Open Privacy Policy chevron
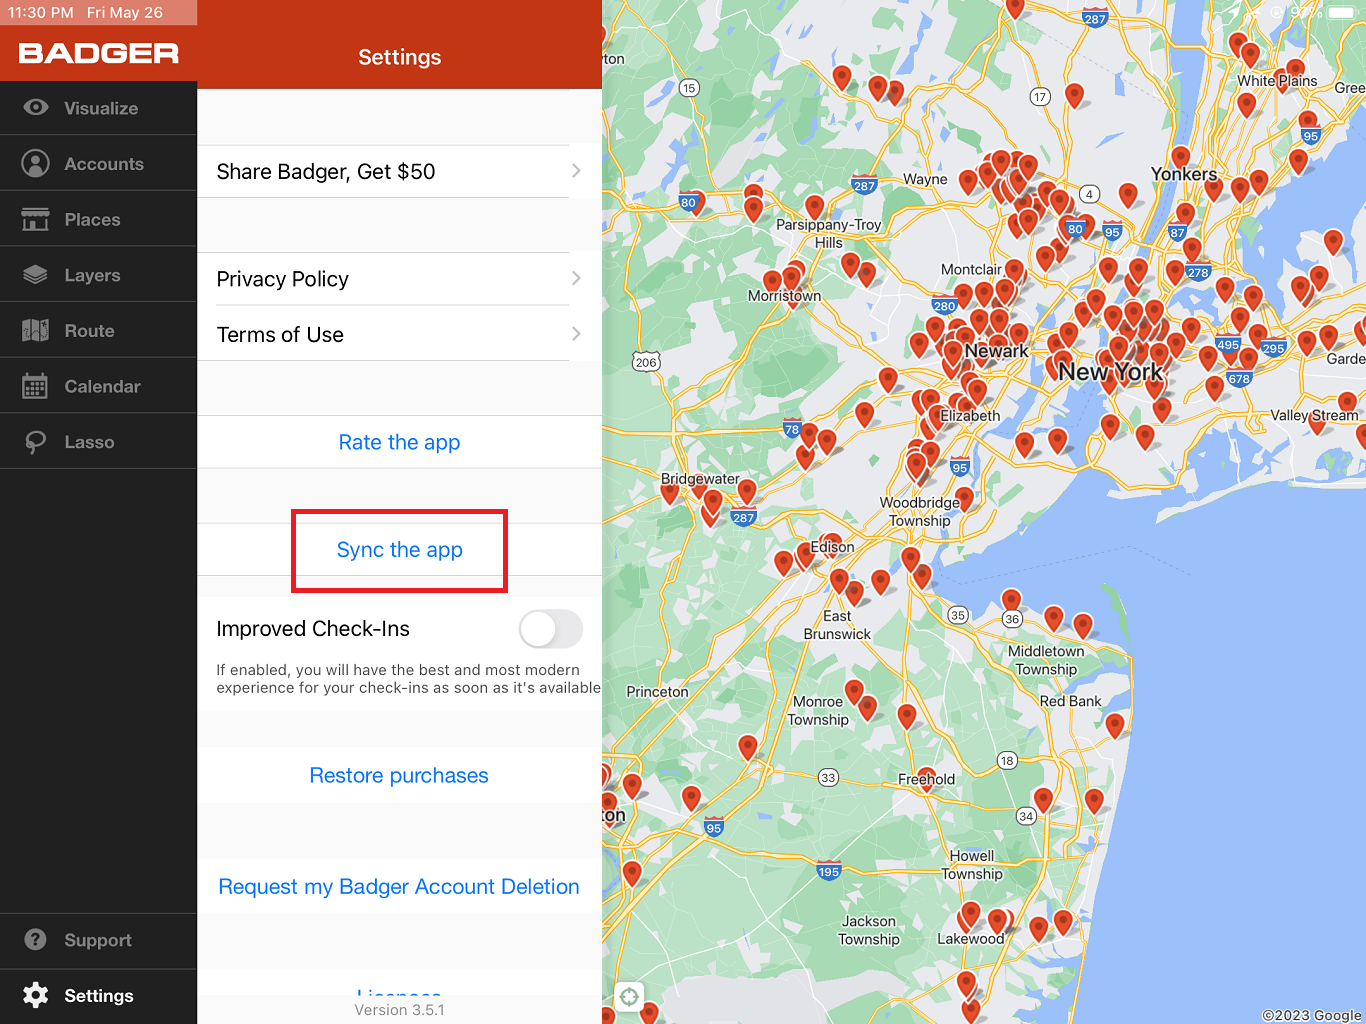This screenshot has width=1366, height=1024. pos(576,278)
